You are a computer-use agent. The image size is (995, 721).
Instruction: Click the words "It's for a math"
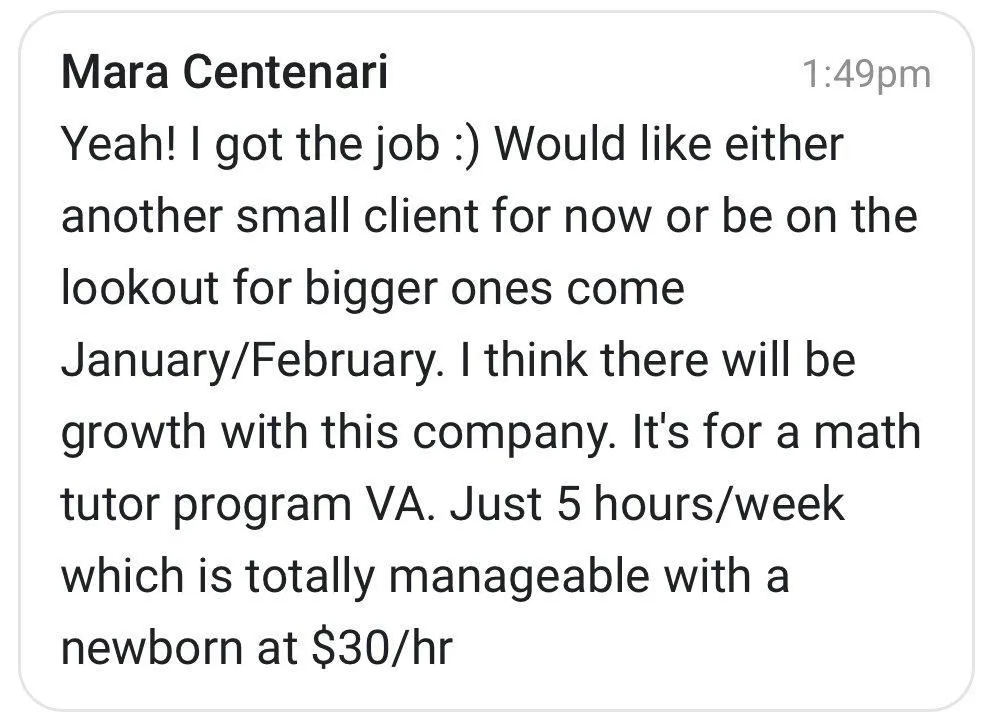[765, 433]
